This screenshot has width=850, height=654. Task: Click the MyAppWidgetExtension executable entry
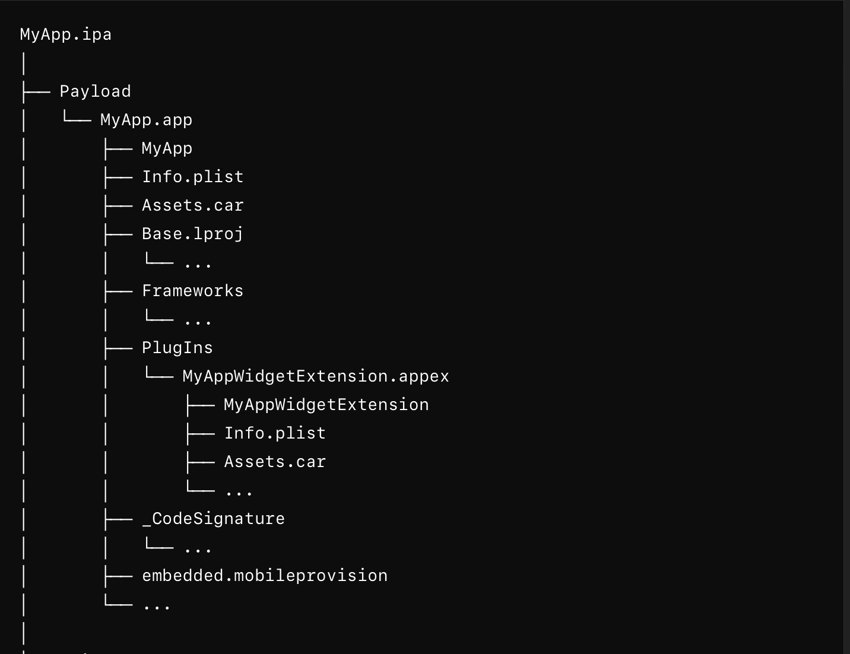(x=326, y=405)
